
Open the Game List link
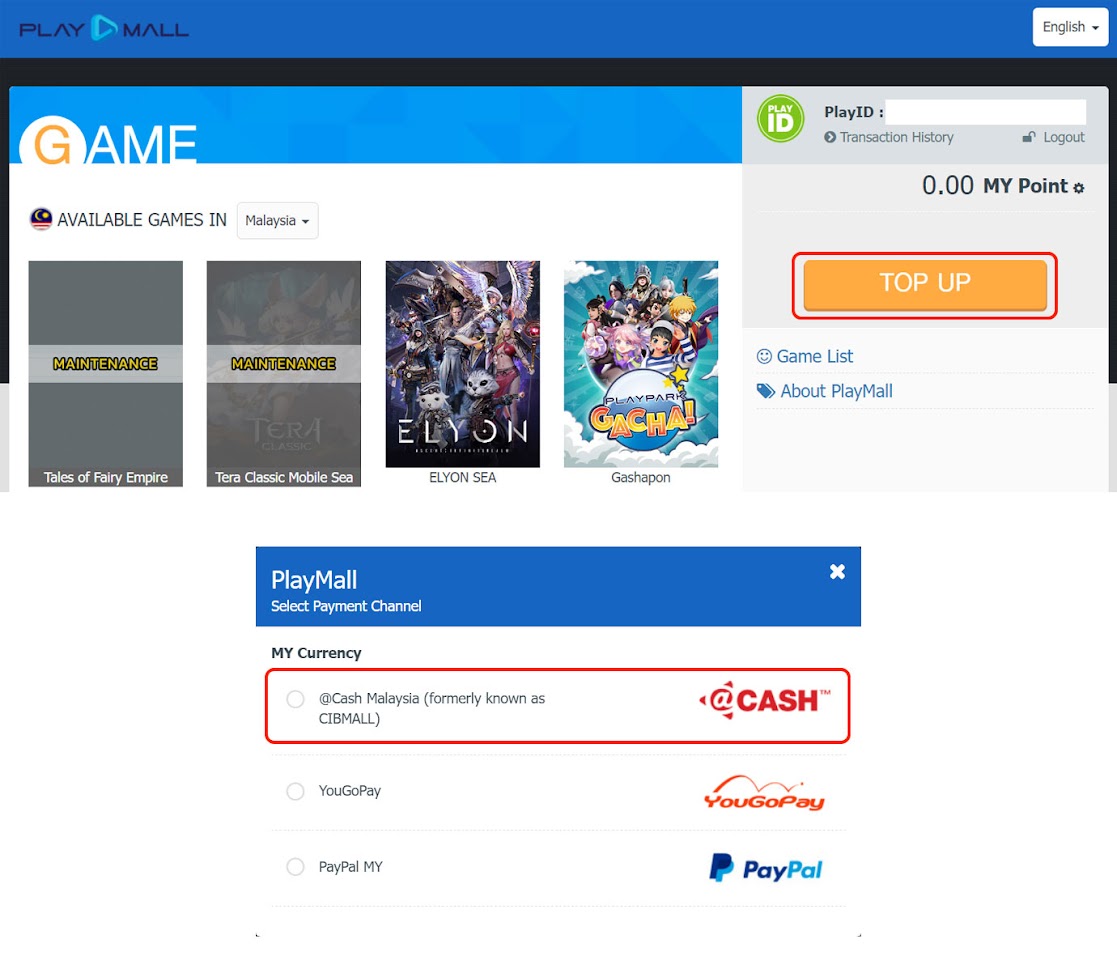click(x=814, y=356)
